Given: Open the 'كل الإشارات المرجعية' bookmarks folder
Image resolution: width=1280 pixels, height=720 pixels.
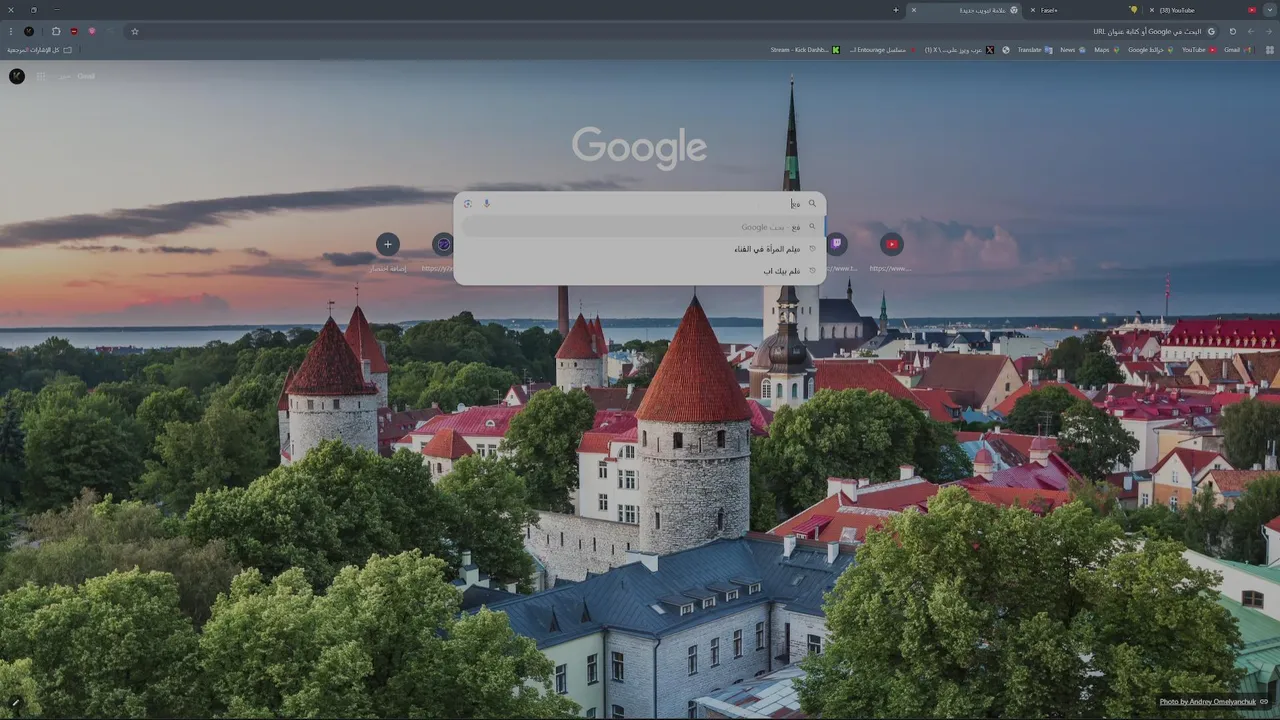Looking at the screenshot, I should 39,50.
